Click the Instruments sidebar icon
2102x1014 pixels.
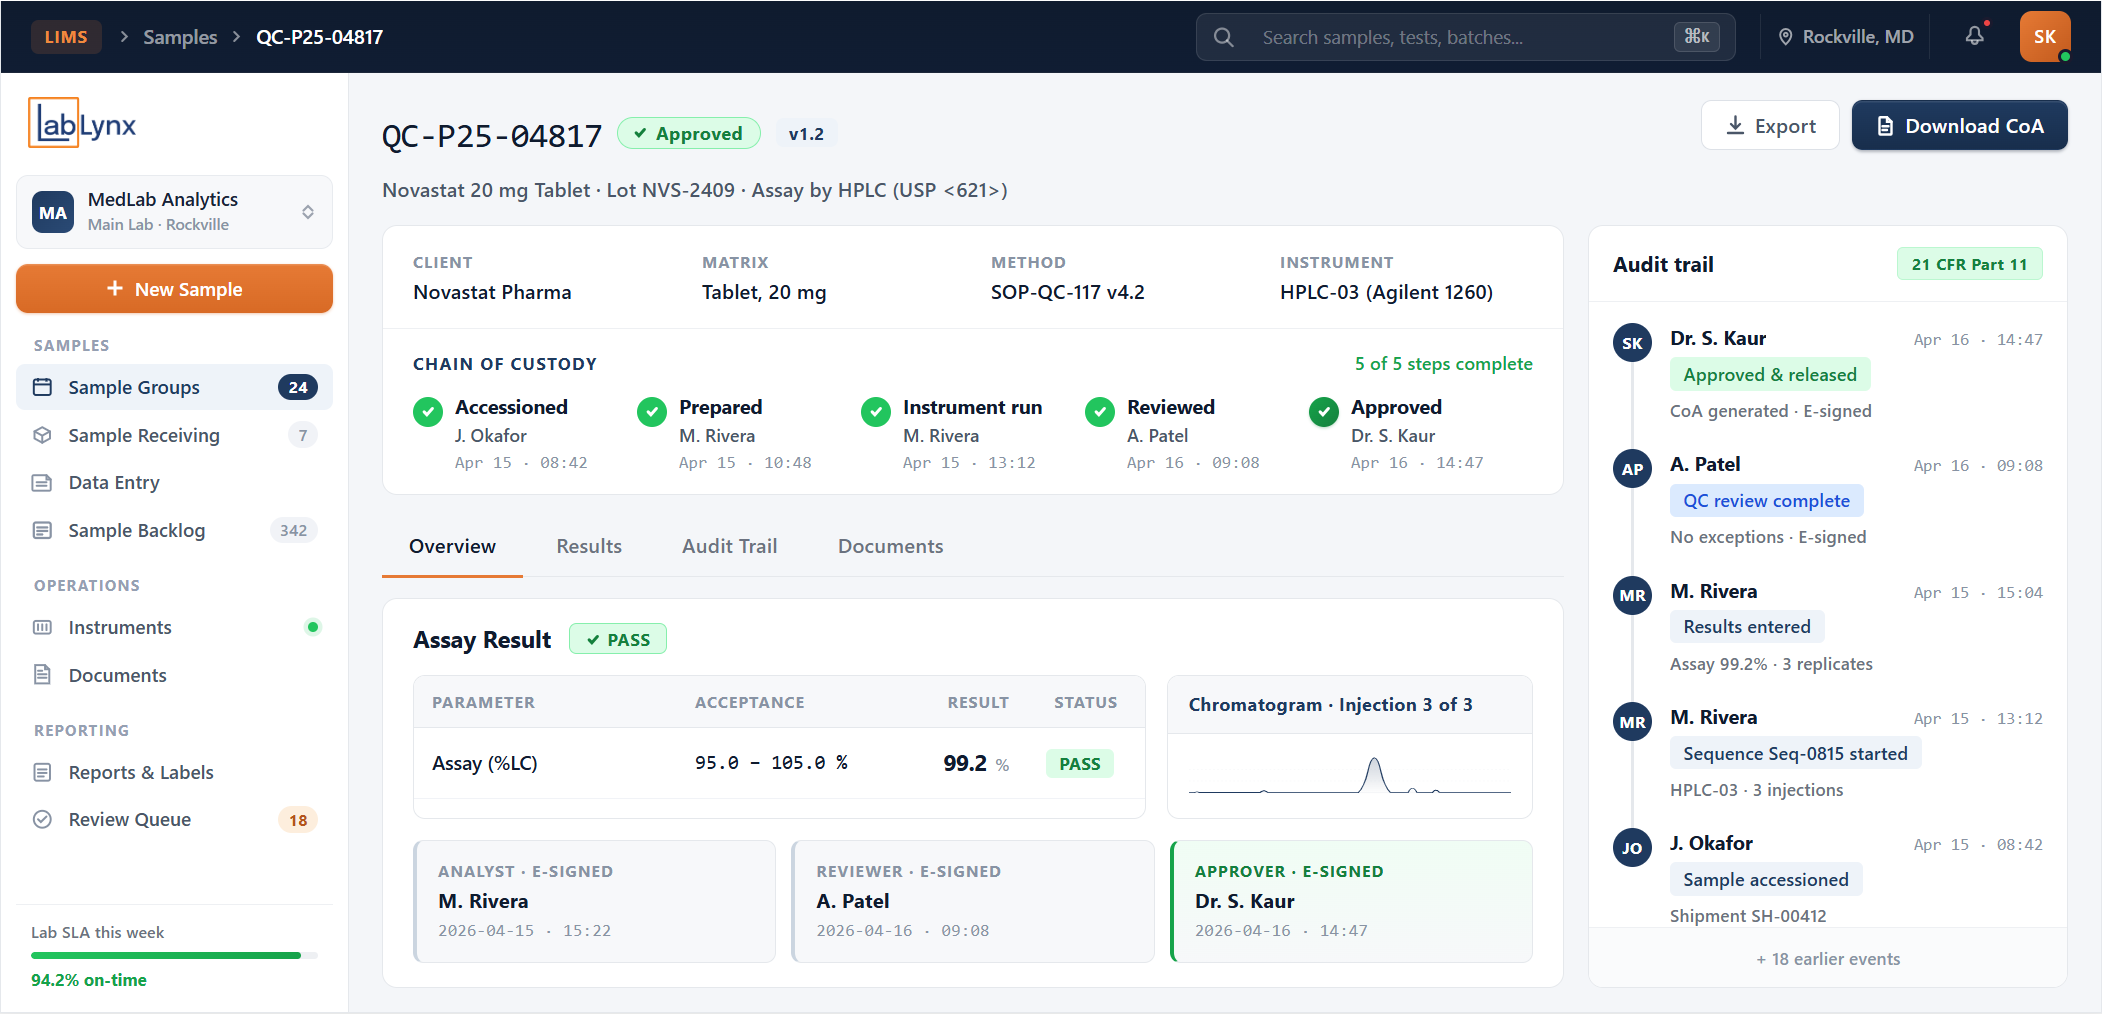click(42, 627)
